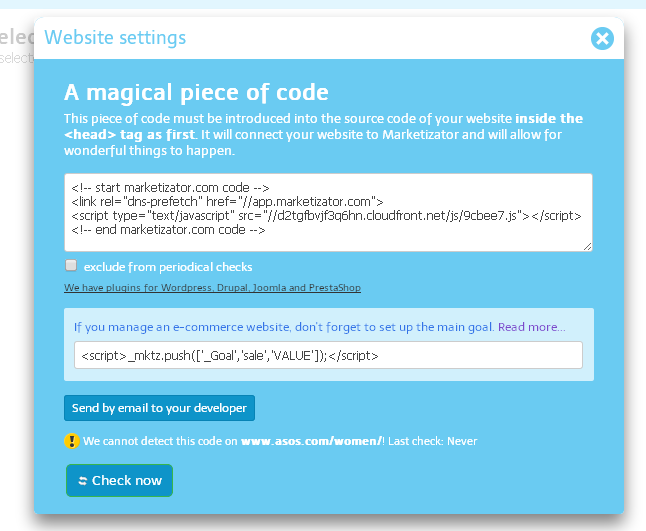Screen dimensions: 646x531
Task: Open plugins for Wordpress, Drupal, Joomla link
Action: click(x=212, y=288)
